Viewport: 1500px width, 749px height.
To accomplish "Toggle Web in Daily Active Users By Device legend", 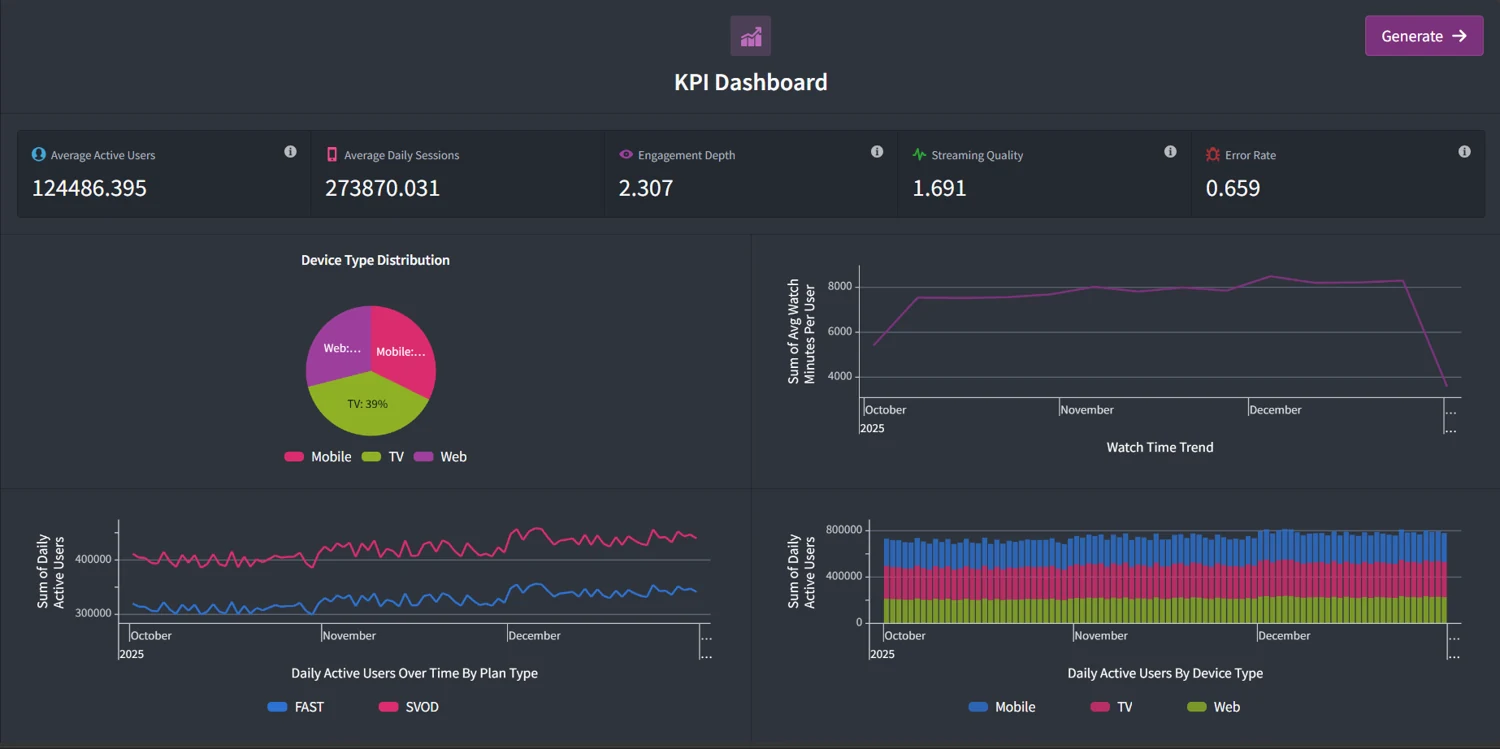I will [1213, 707].
